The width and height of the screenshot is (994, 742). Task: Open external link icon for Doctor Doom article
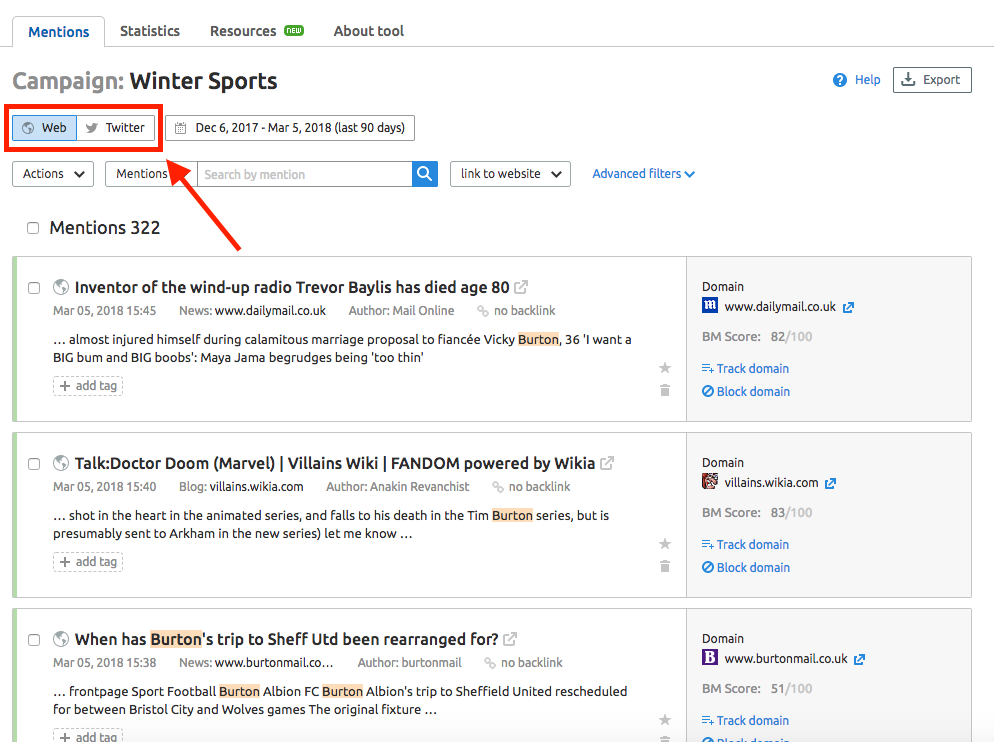[607, 464]
